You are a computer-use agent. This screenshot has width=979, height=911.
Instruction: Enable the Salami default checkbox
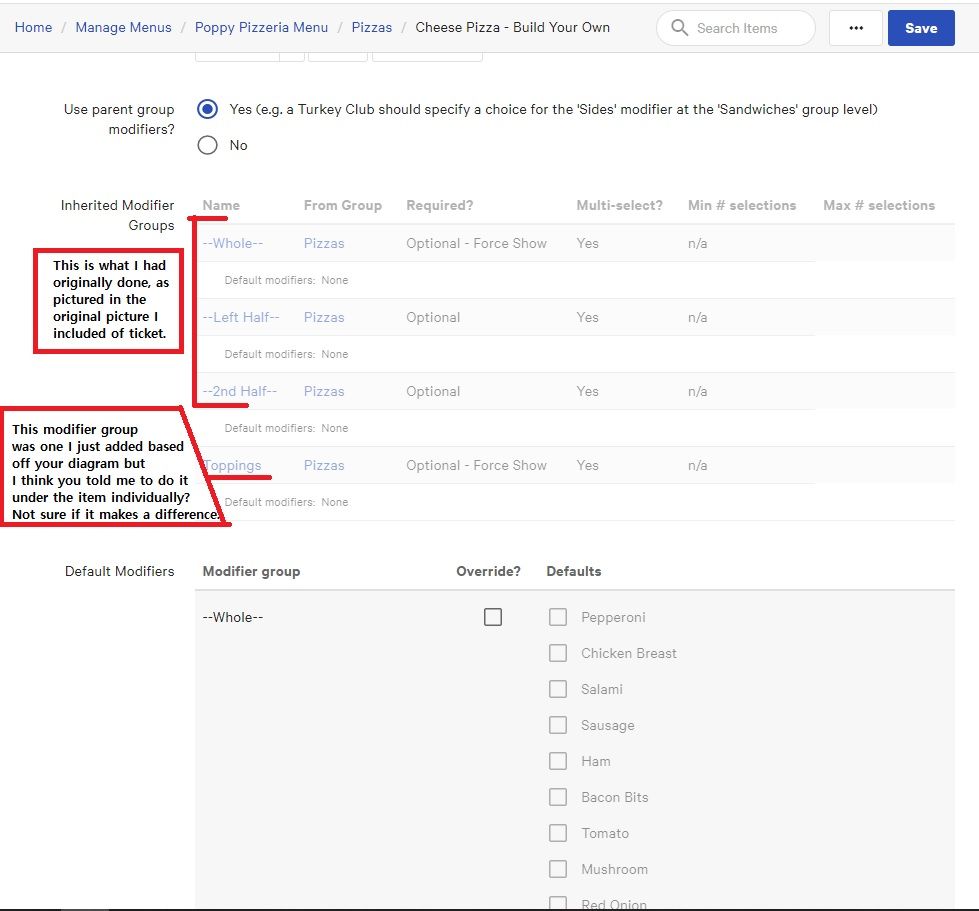[x=558, y=689]
